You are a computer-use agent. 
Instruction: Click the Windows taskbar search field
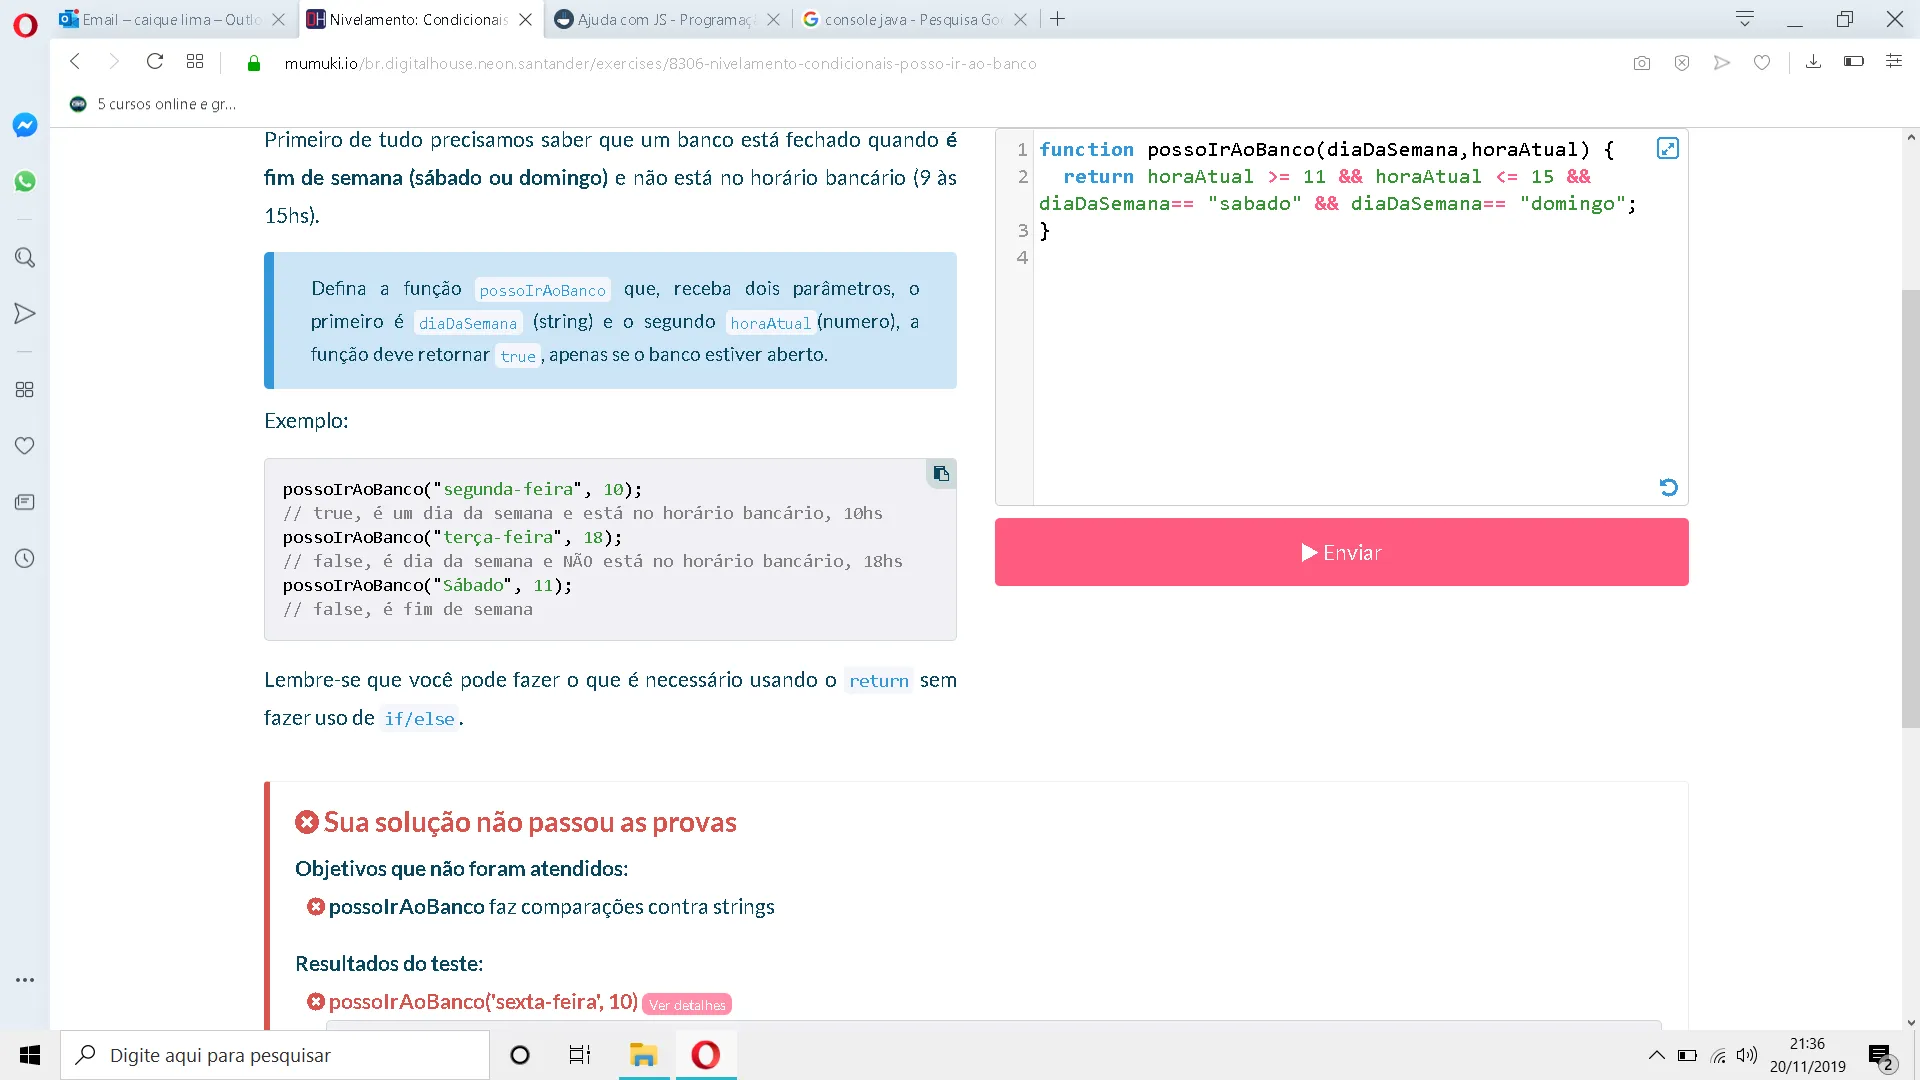pyautogui.click(x=275, y=1055)
